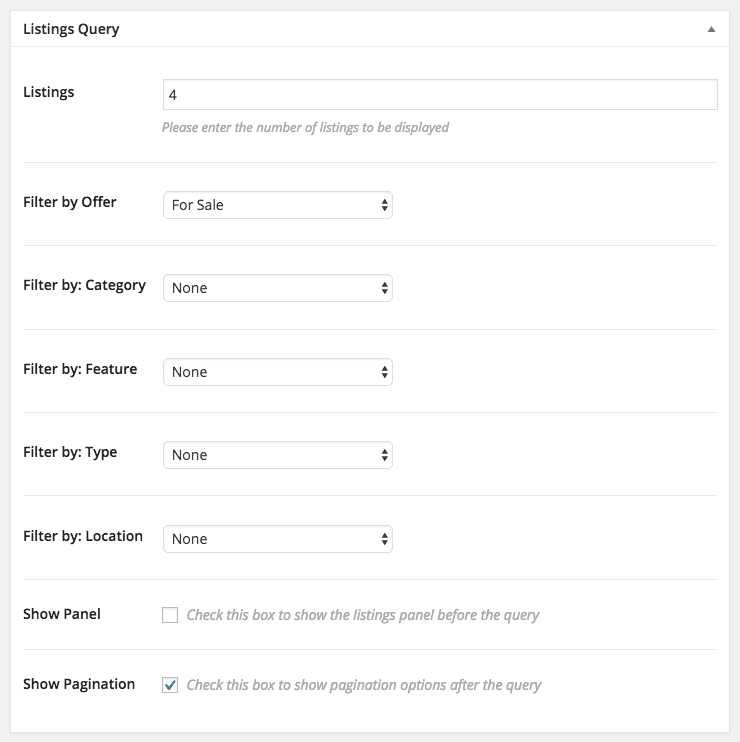Click 'Check this box to show the listings panel' text
Viewport: 740px width, 742px height.
(x=362, y=615)
